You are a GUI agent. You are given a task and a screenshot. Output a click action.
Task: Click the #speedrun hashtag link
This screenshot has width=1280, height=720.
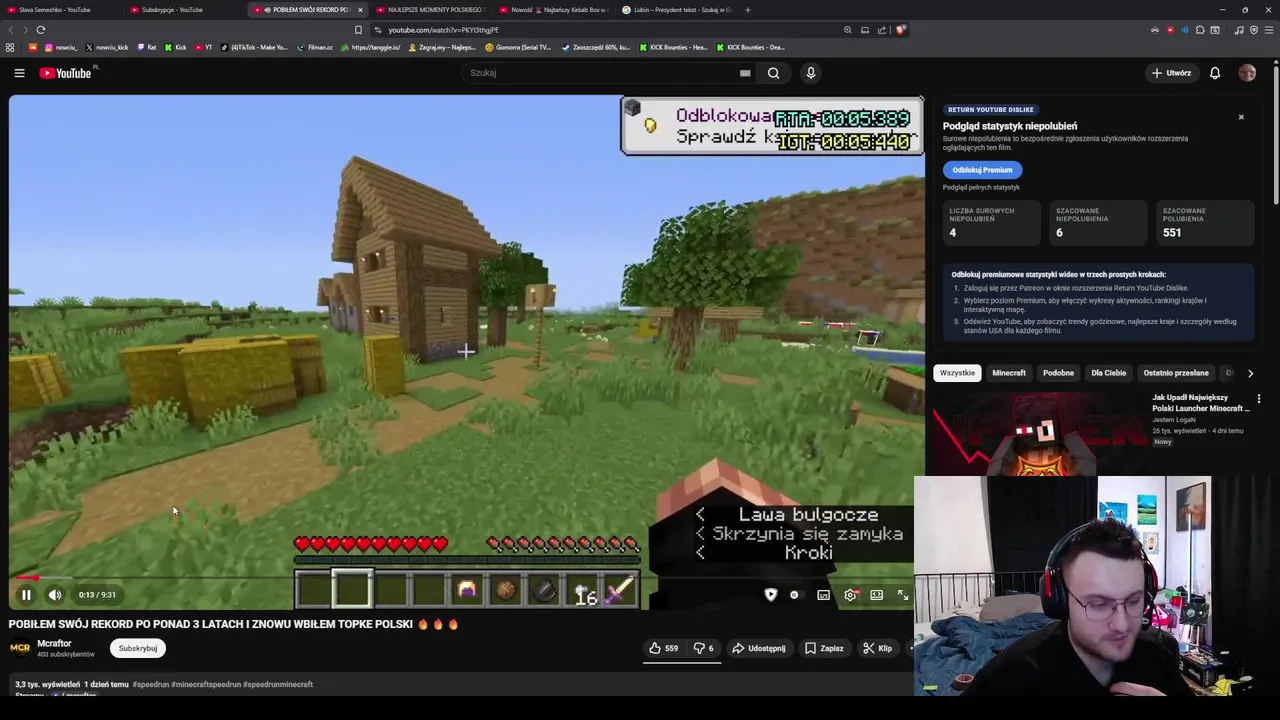click(151, 685)
